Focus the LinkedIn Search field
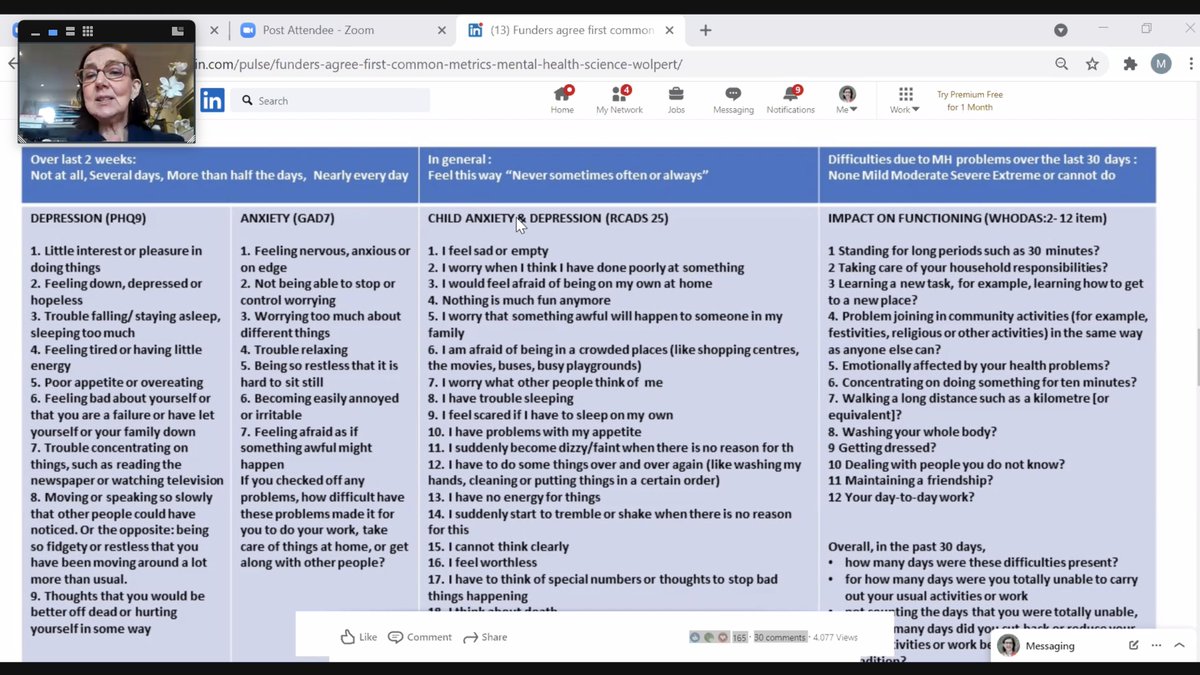The width and height of the screenshot is (1200, 675). (x=330, y=100)
